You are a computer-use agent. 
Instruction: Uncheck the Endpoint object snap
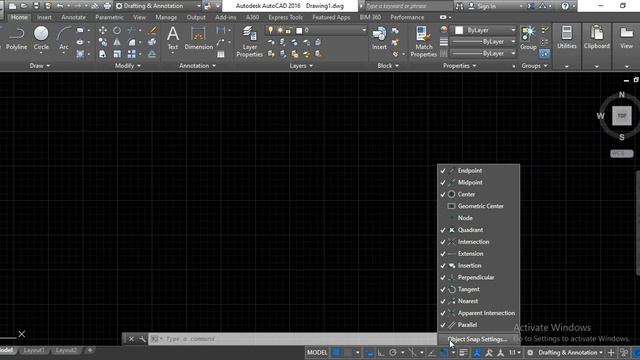tap(478, 171)
